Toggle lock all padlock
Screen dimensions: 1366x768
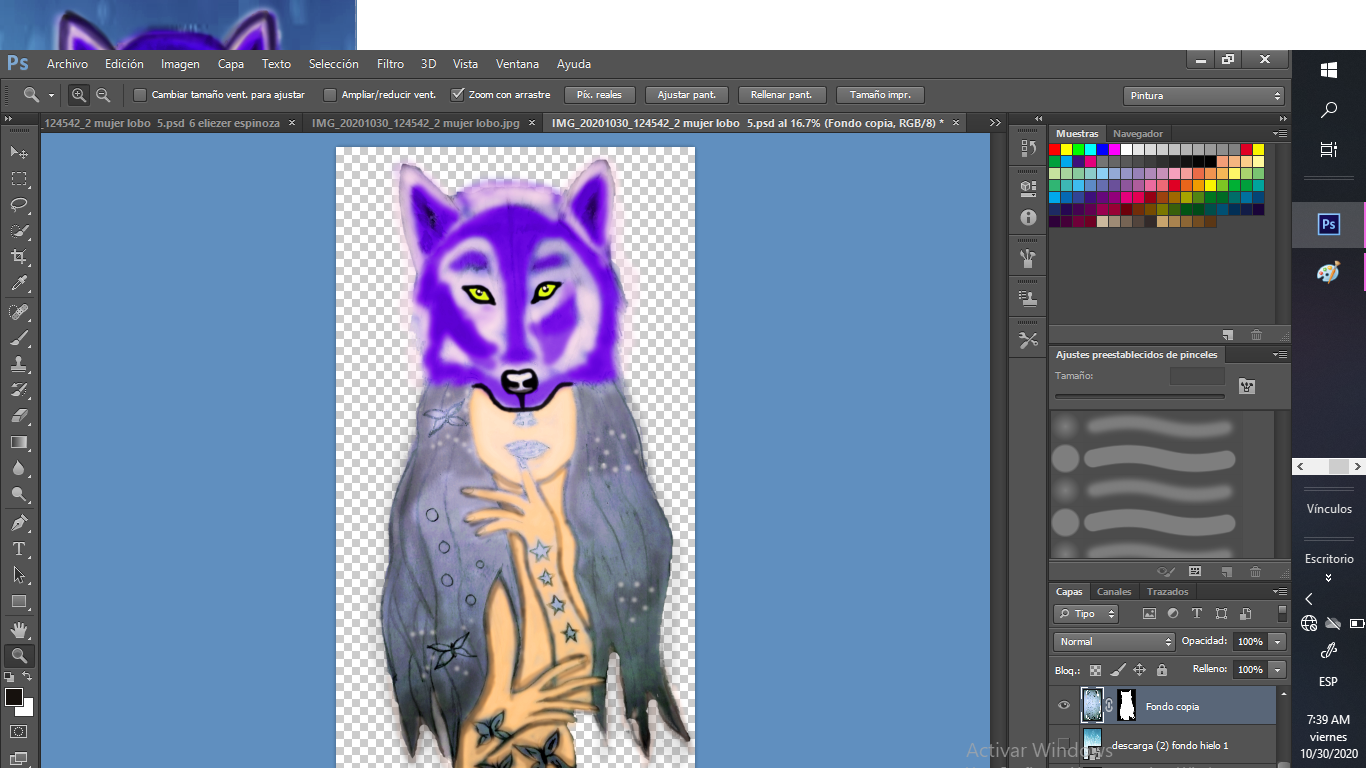[1162, 670]
